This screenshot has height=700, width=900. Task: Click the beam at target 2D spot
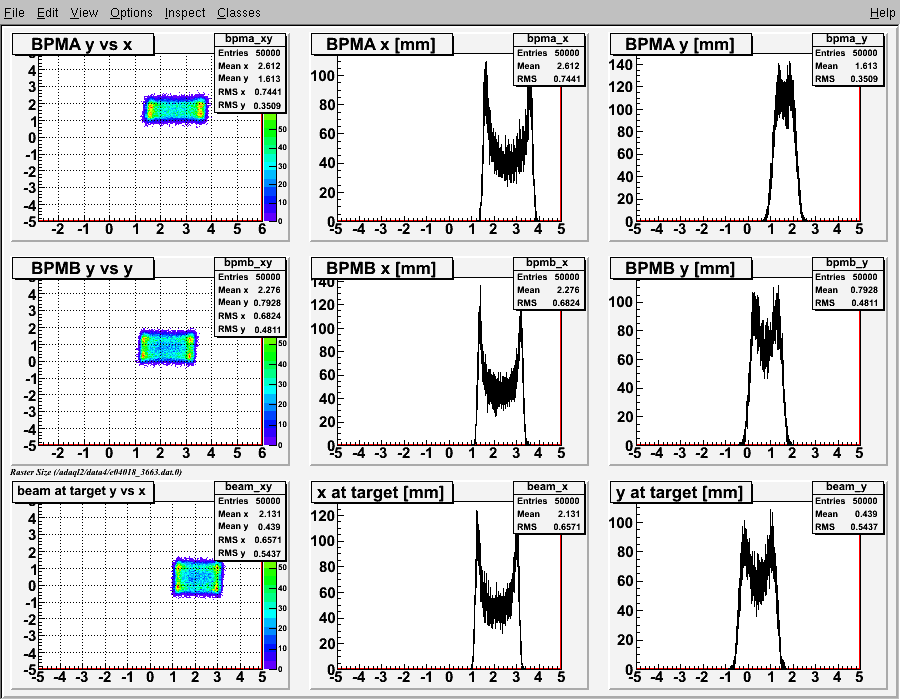click(x=197, y=577)
